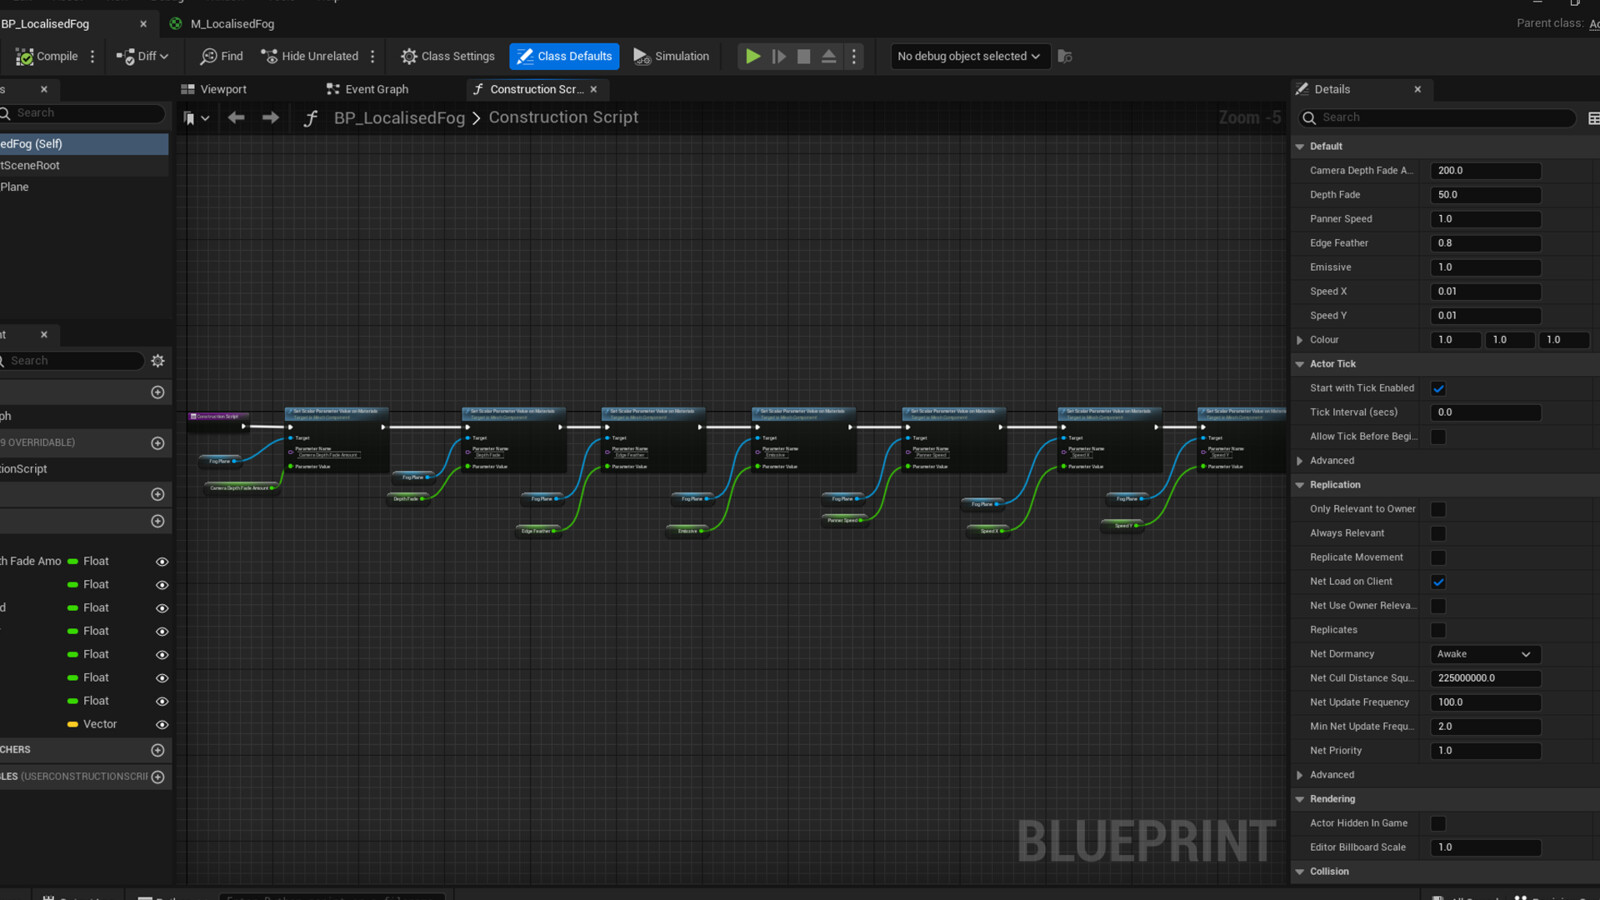
Task: Collapse the Replication section in Details
Action: tap(1299, 485)
